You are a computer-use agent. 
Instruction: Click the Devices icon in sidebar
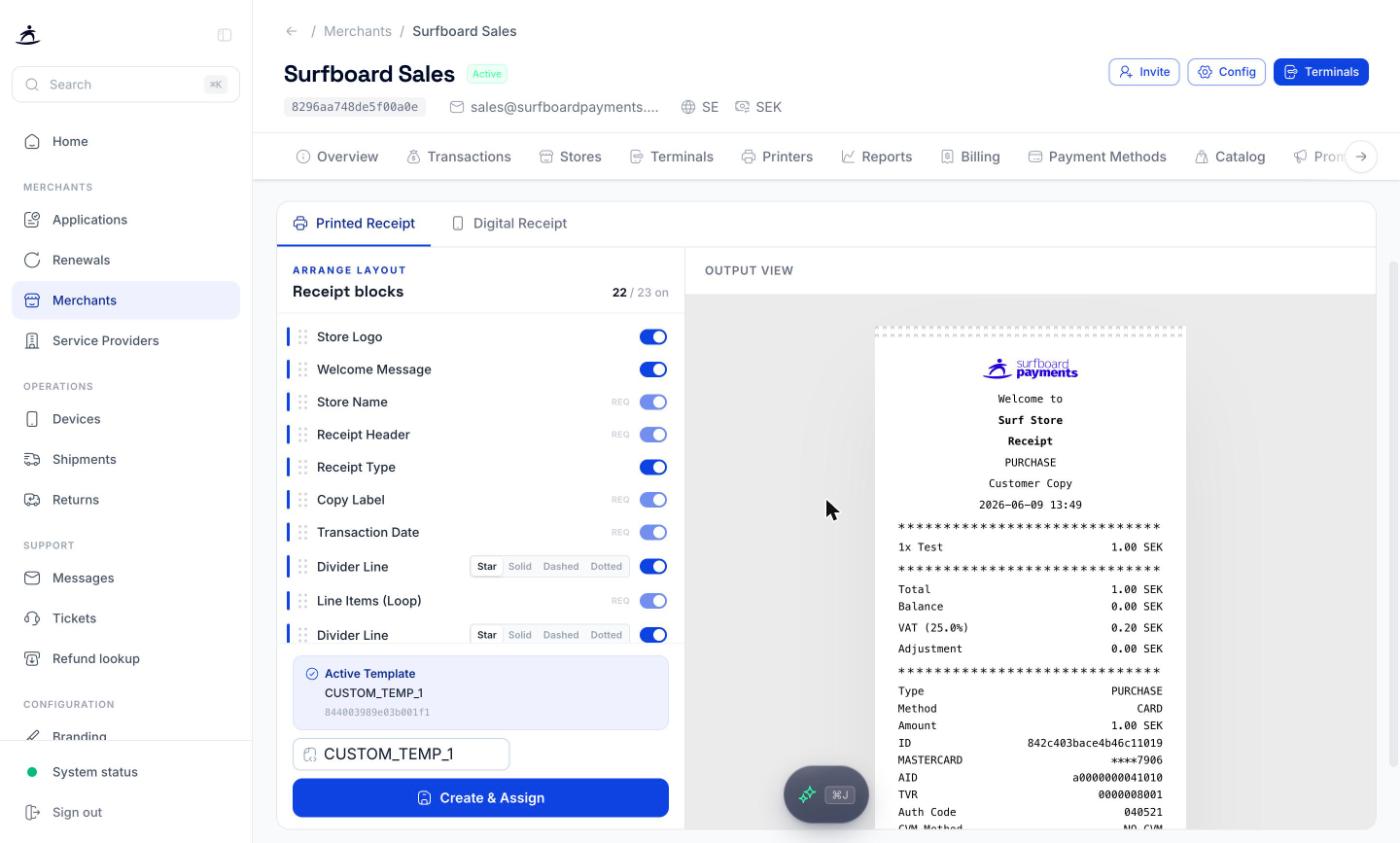coord(32,419)
